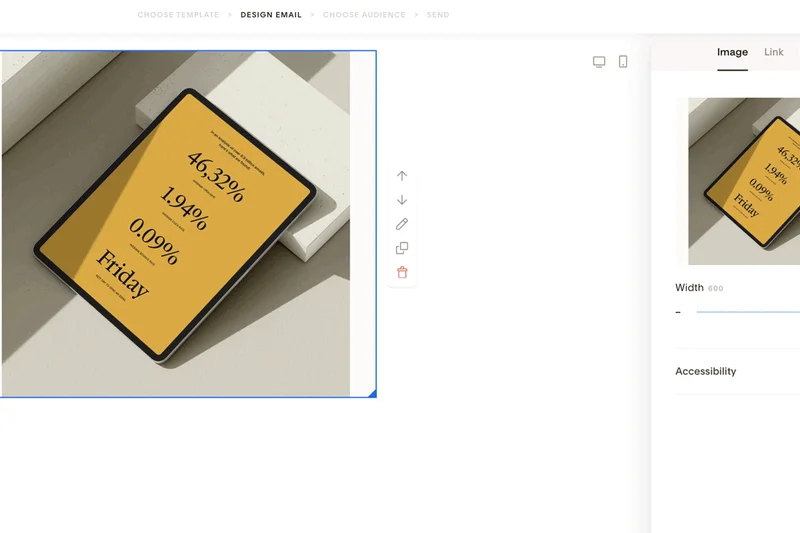Click the blue corner resize handle

pos(372,394)
